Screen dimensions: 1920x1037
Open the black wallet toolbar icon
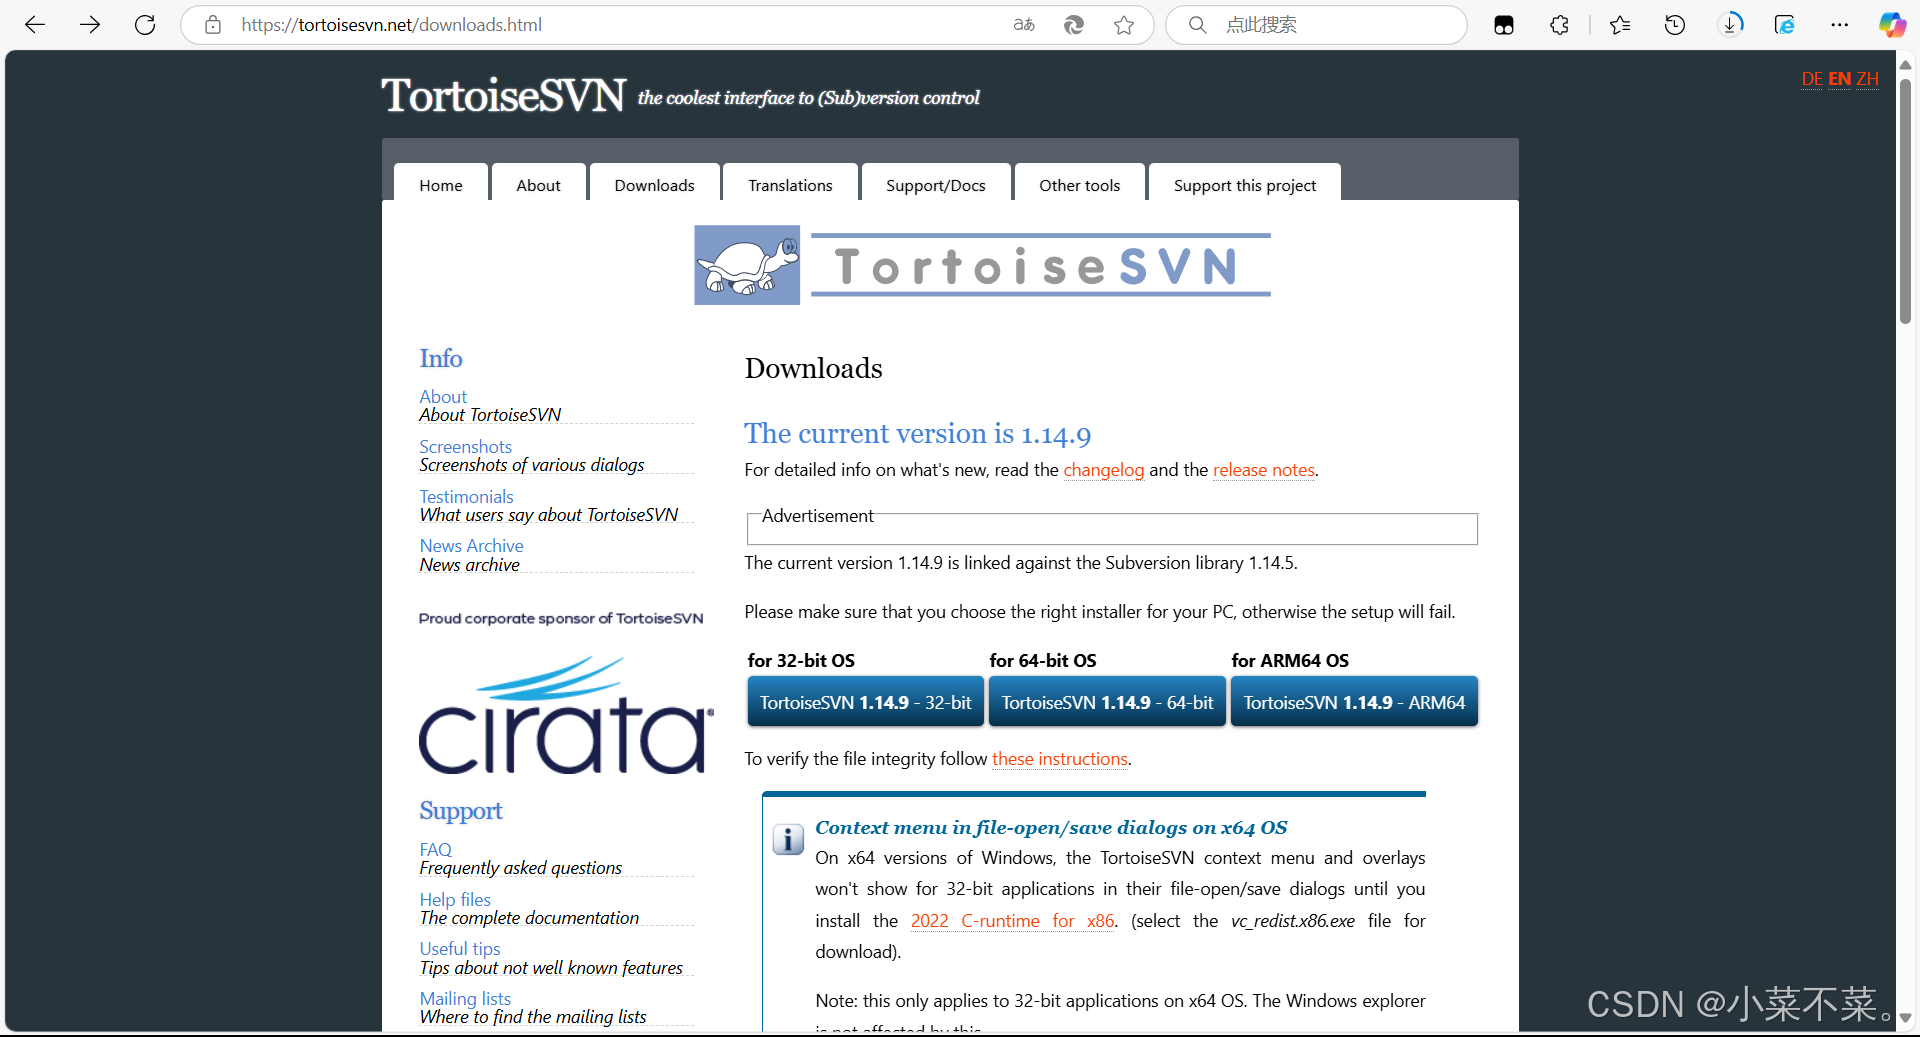click(x=1504, y=25)
